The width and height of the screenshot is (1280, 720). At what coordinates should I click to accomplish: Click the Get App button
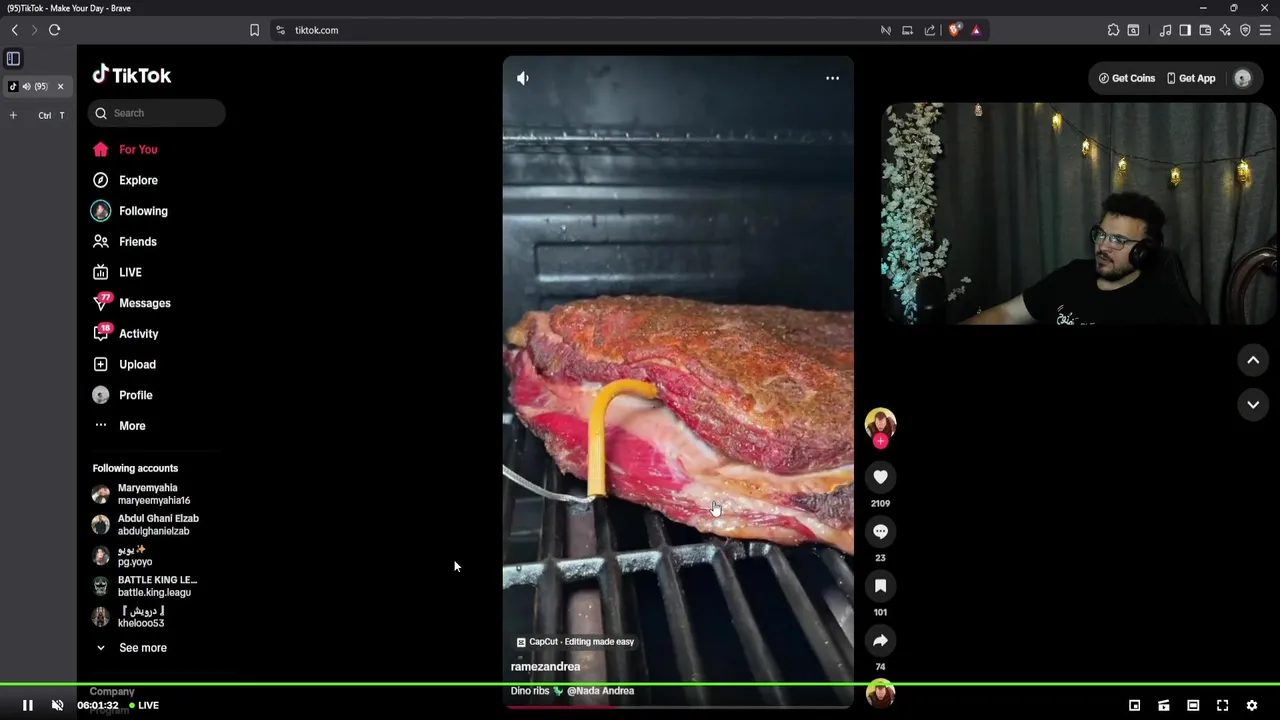click(x=1191, y=78)
